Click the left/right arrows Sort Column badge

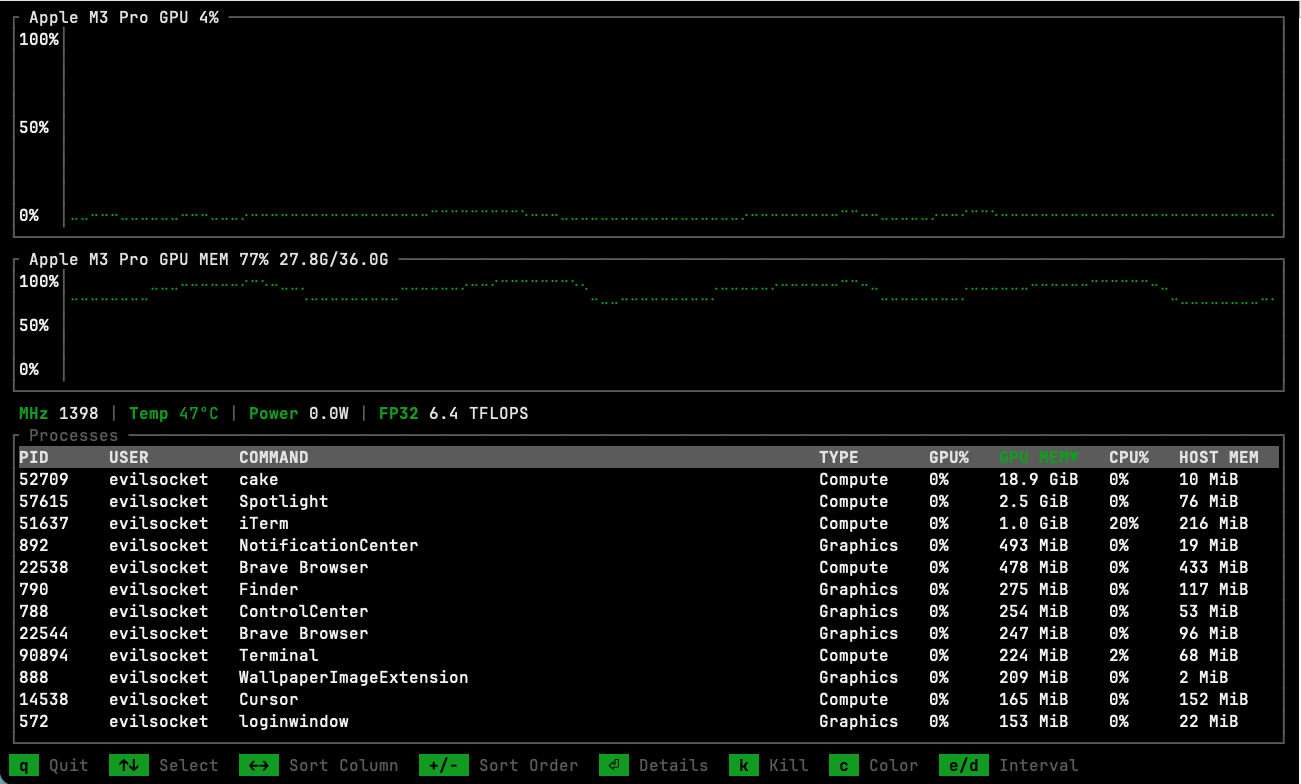click(259, 766)
